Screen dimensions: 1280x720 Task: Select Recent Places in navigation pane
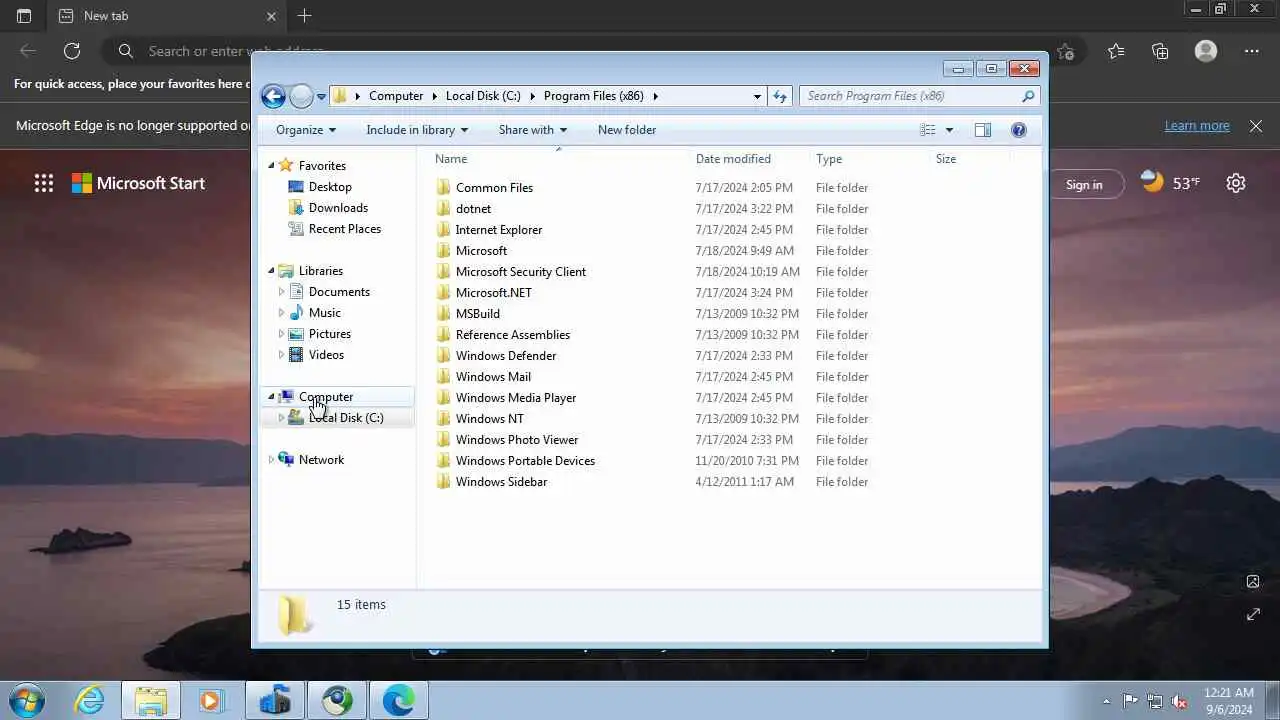pyautogui.click(x=345, y=229)
